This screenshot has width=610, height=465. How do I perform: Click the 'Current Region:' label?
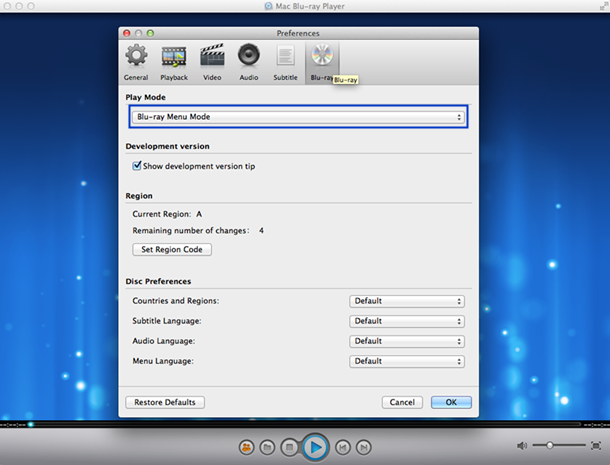click(161, 214)
